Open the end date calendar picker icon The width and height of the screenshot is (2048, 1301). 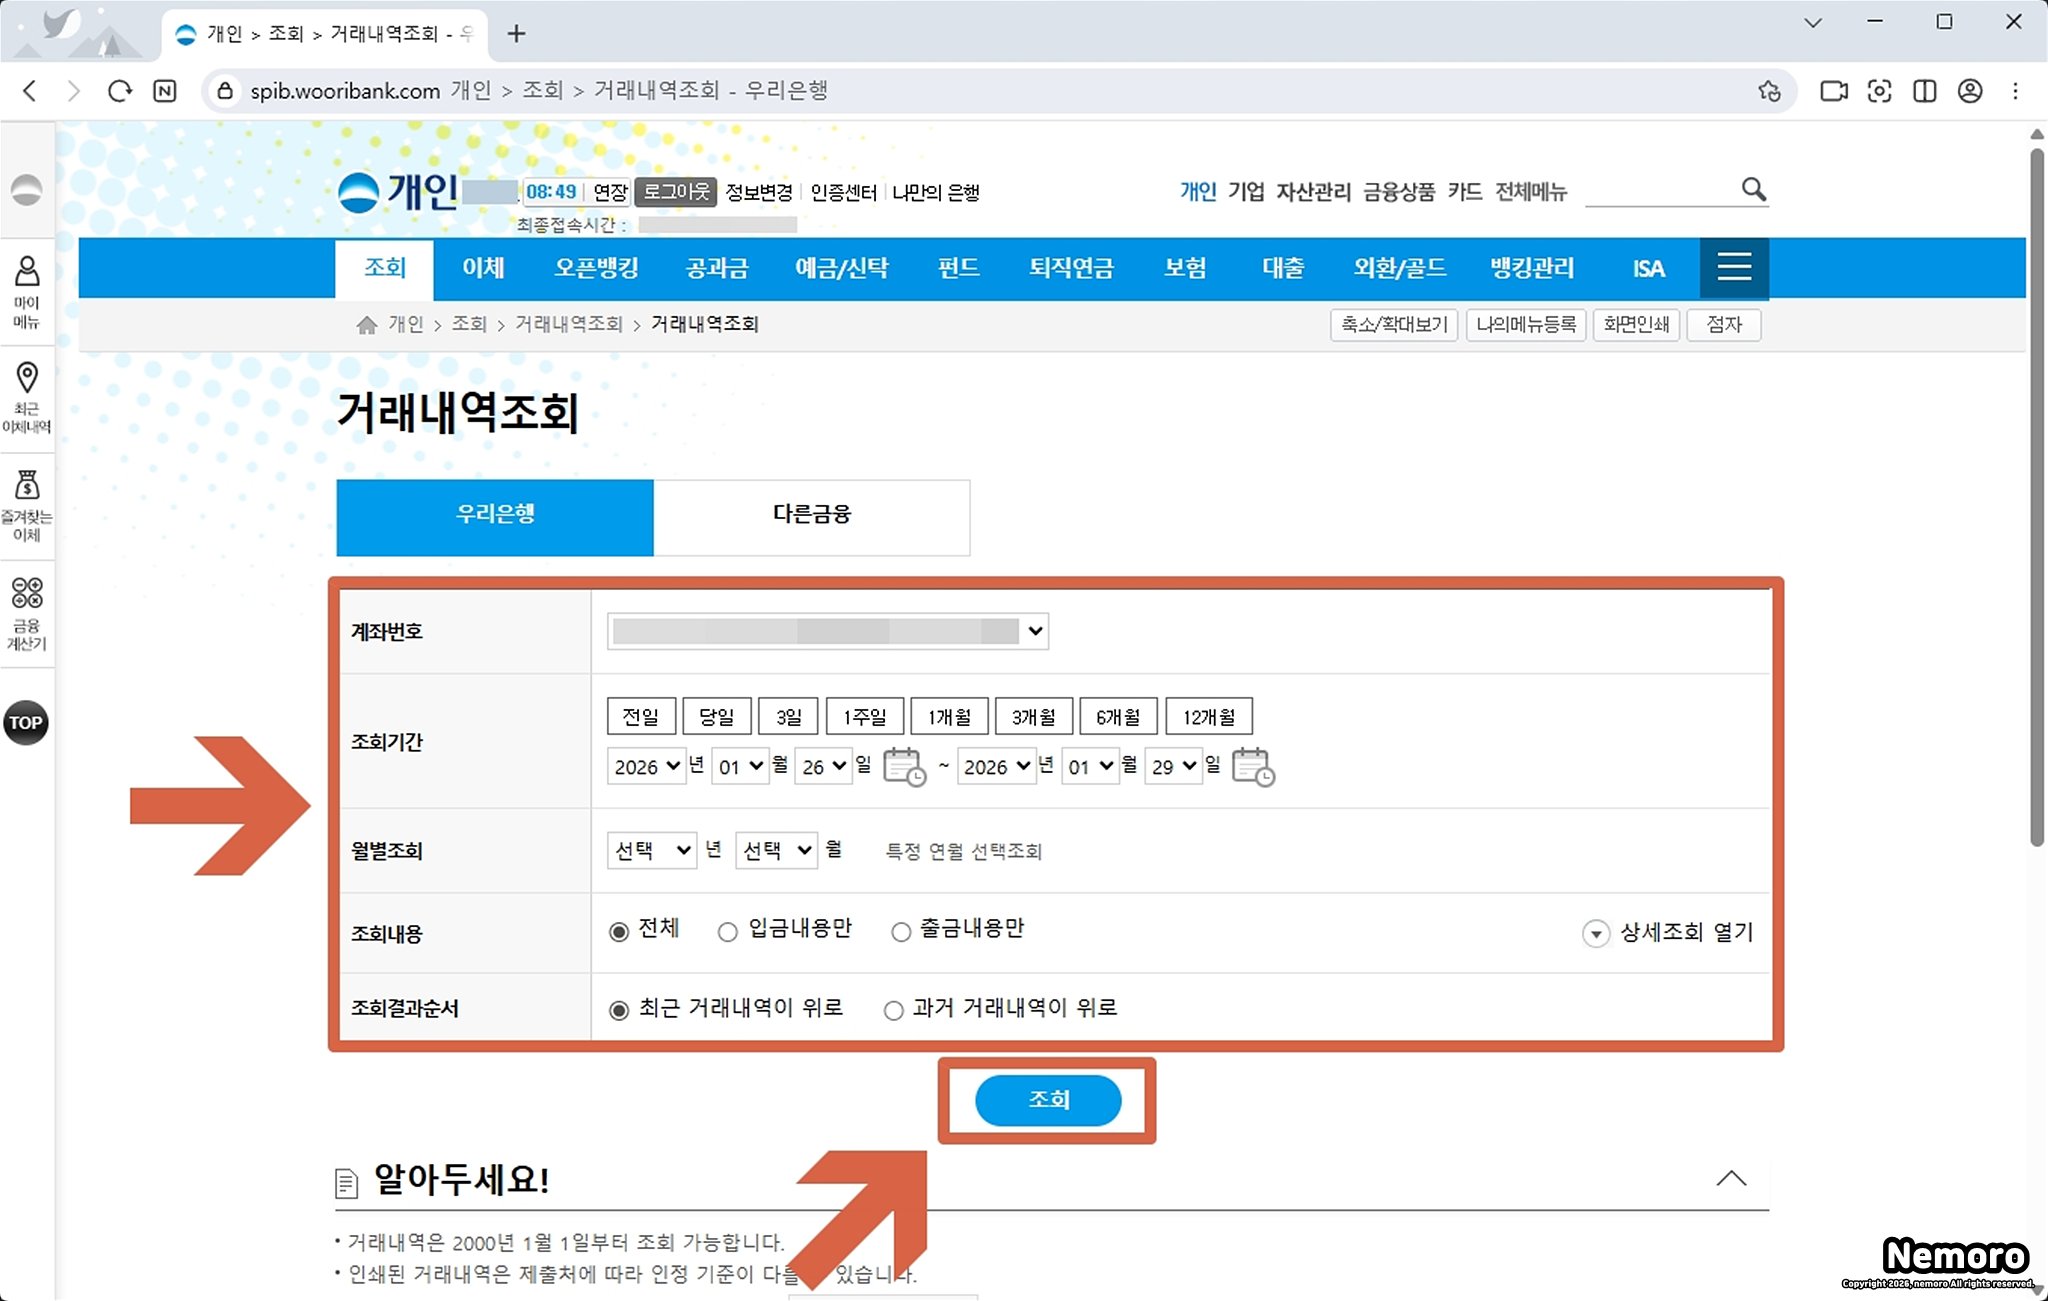click(1253, 767)
